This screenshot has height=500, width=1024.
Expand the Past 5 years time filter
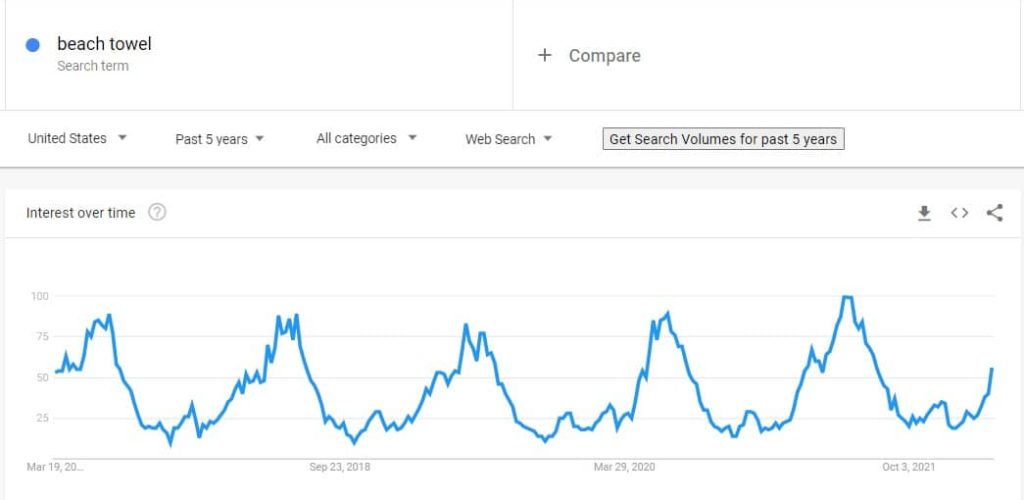coord(219,139)
